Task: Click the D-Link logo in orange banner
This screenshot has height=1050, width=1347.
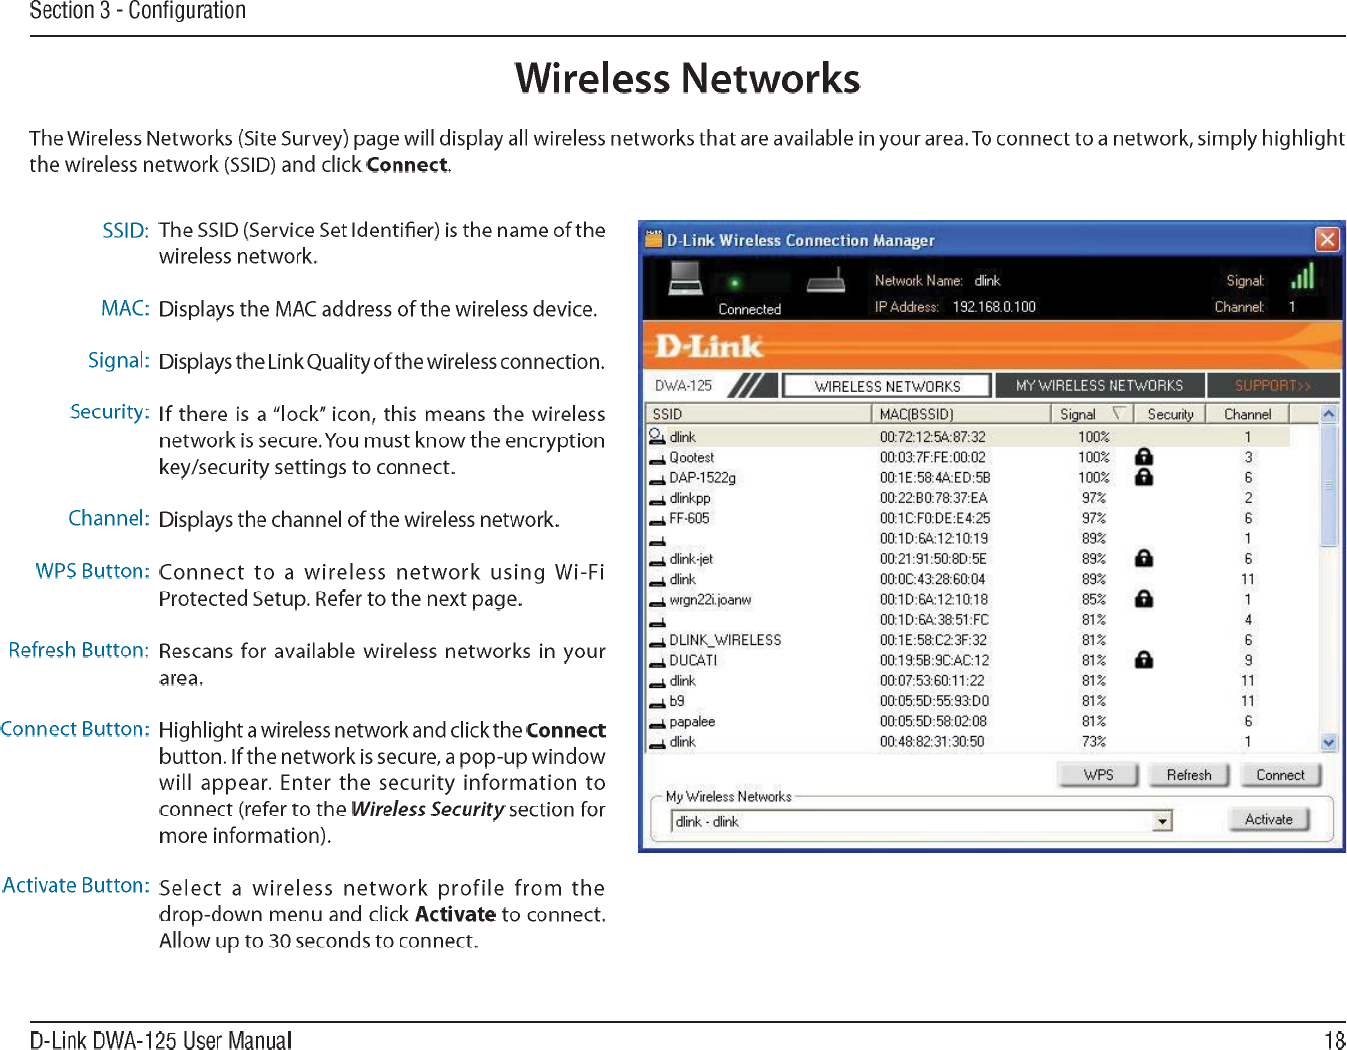Action: (708, 346)
